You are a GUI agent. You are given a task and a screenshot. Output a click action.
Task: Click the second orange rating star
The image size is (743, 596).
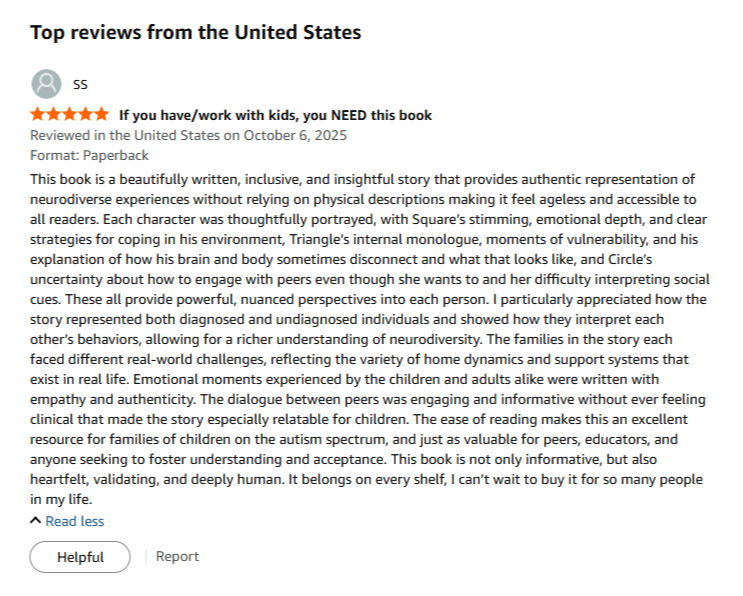click(54, 114)
